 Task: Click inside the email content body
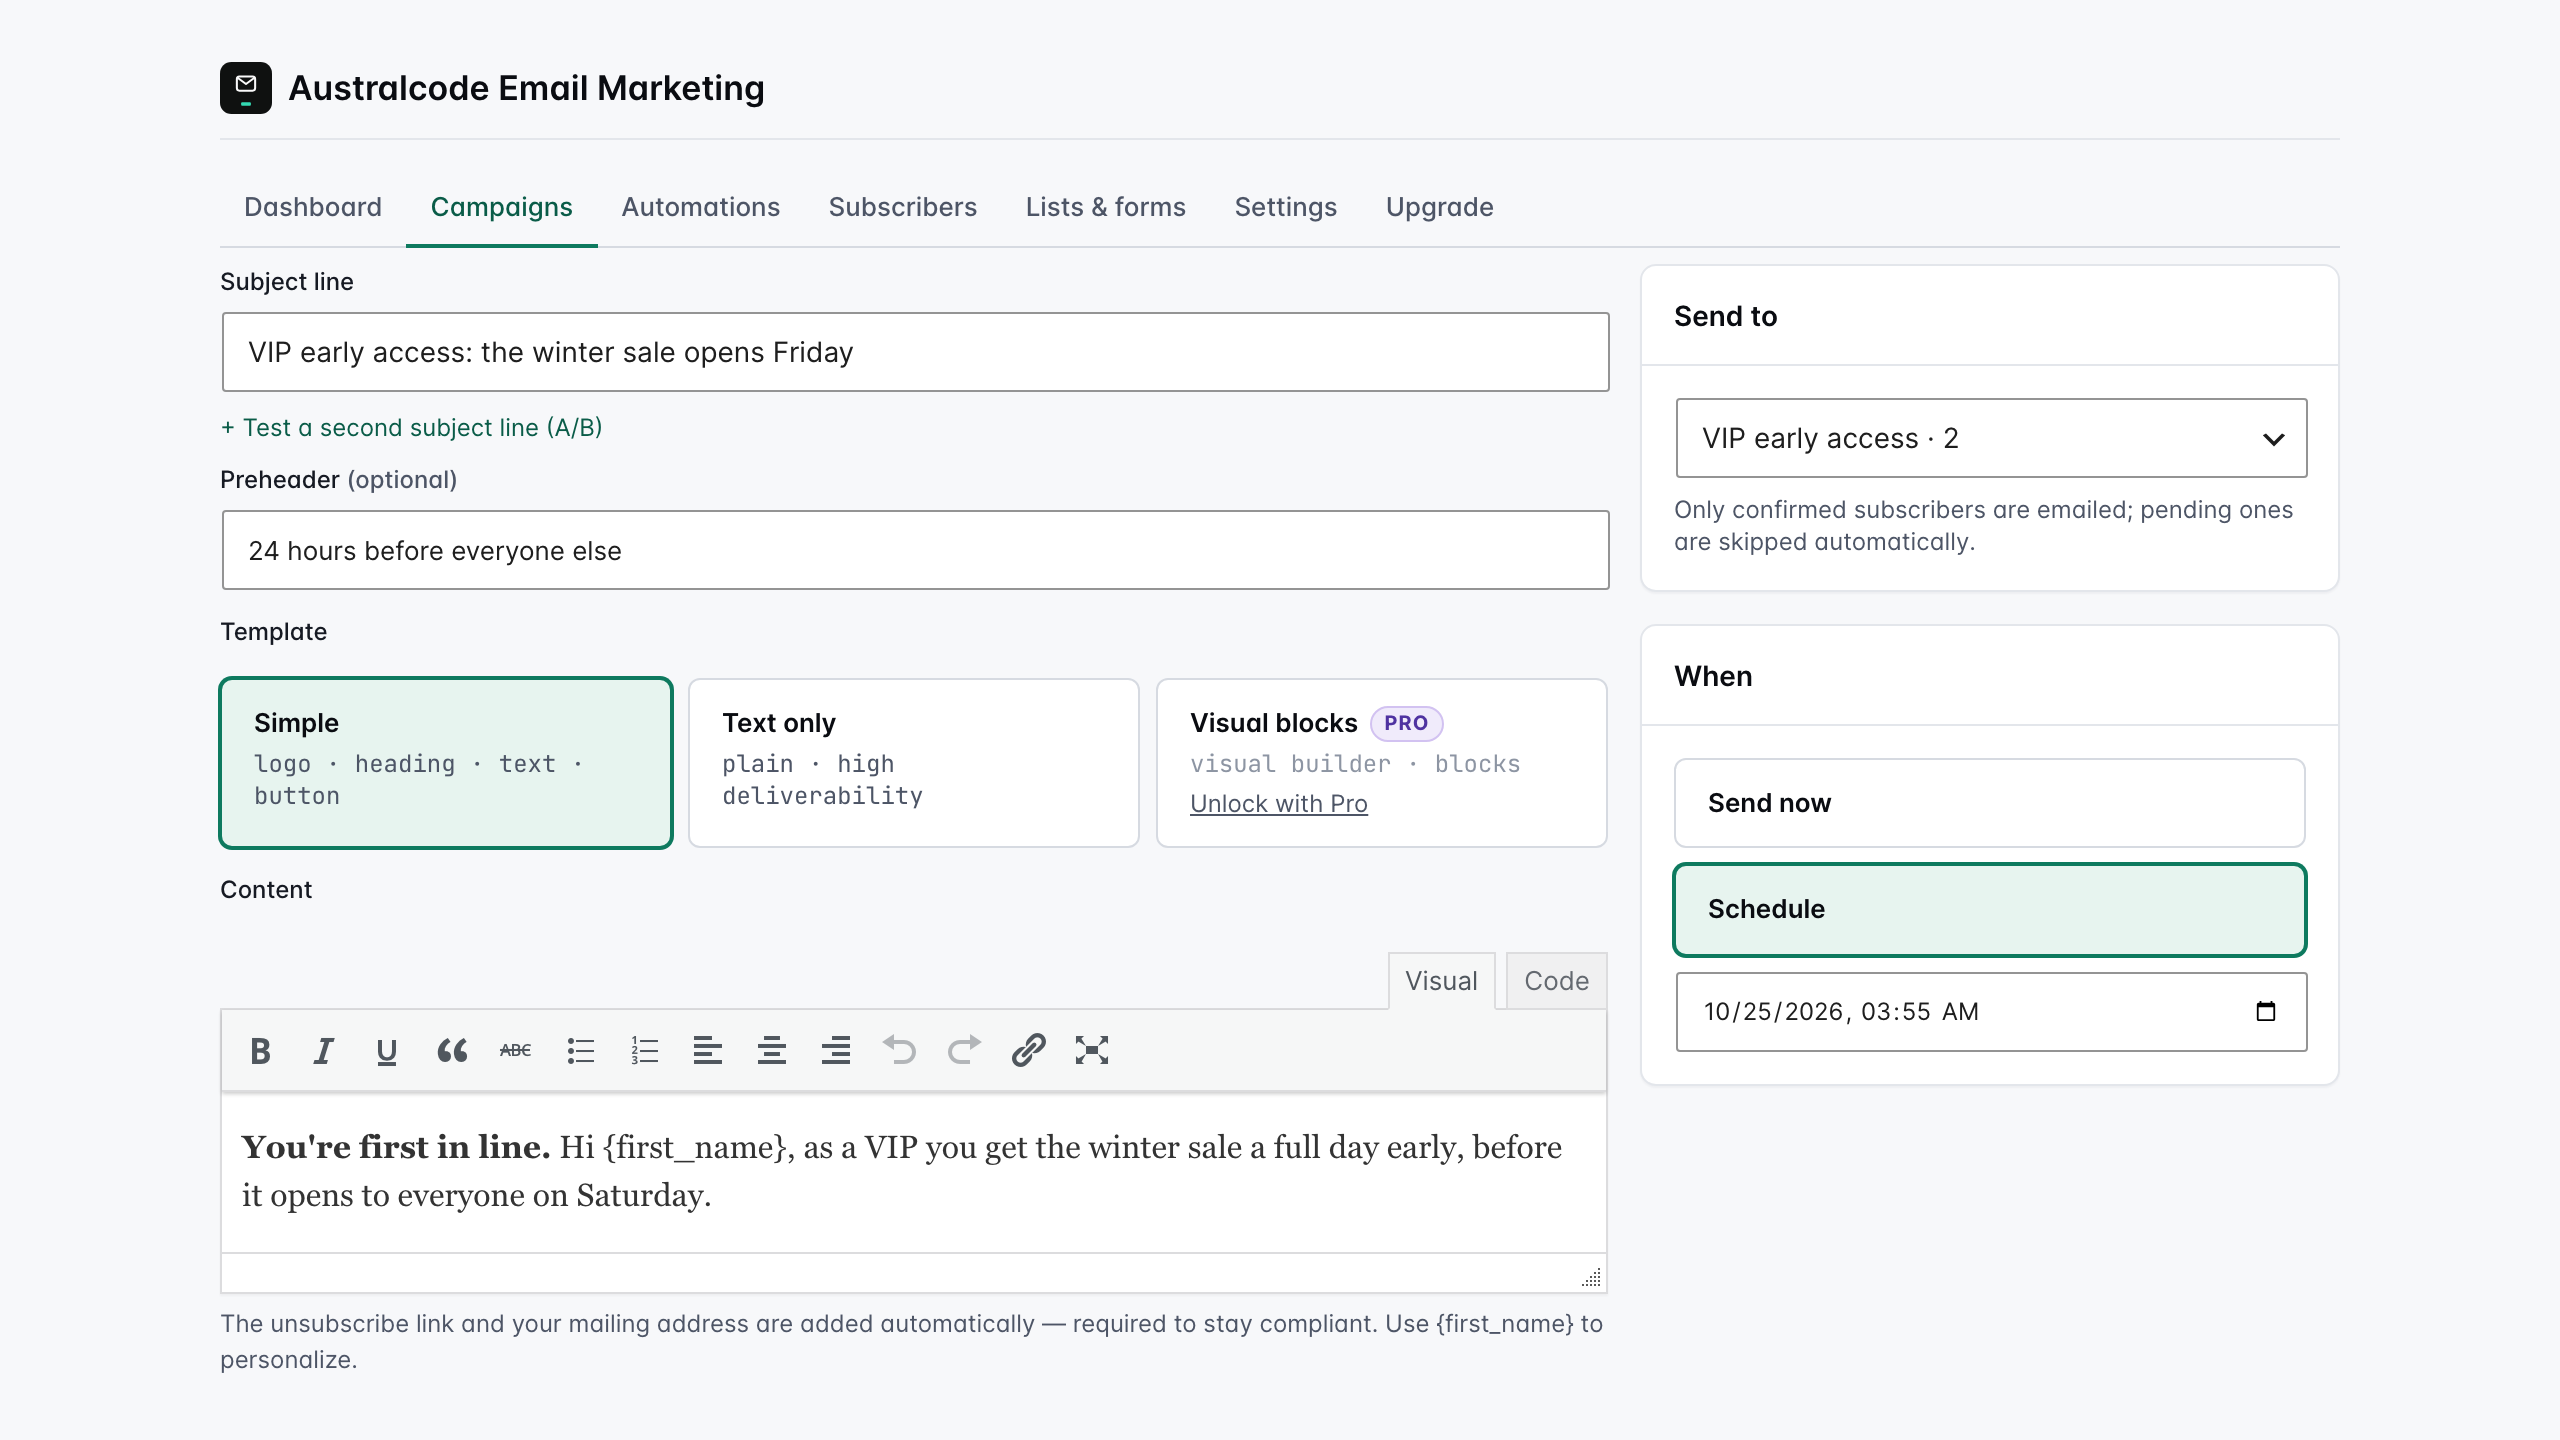point(914,1172)
